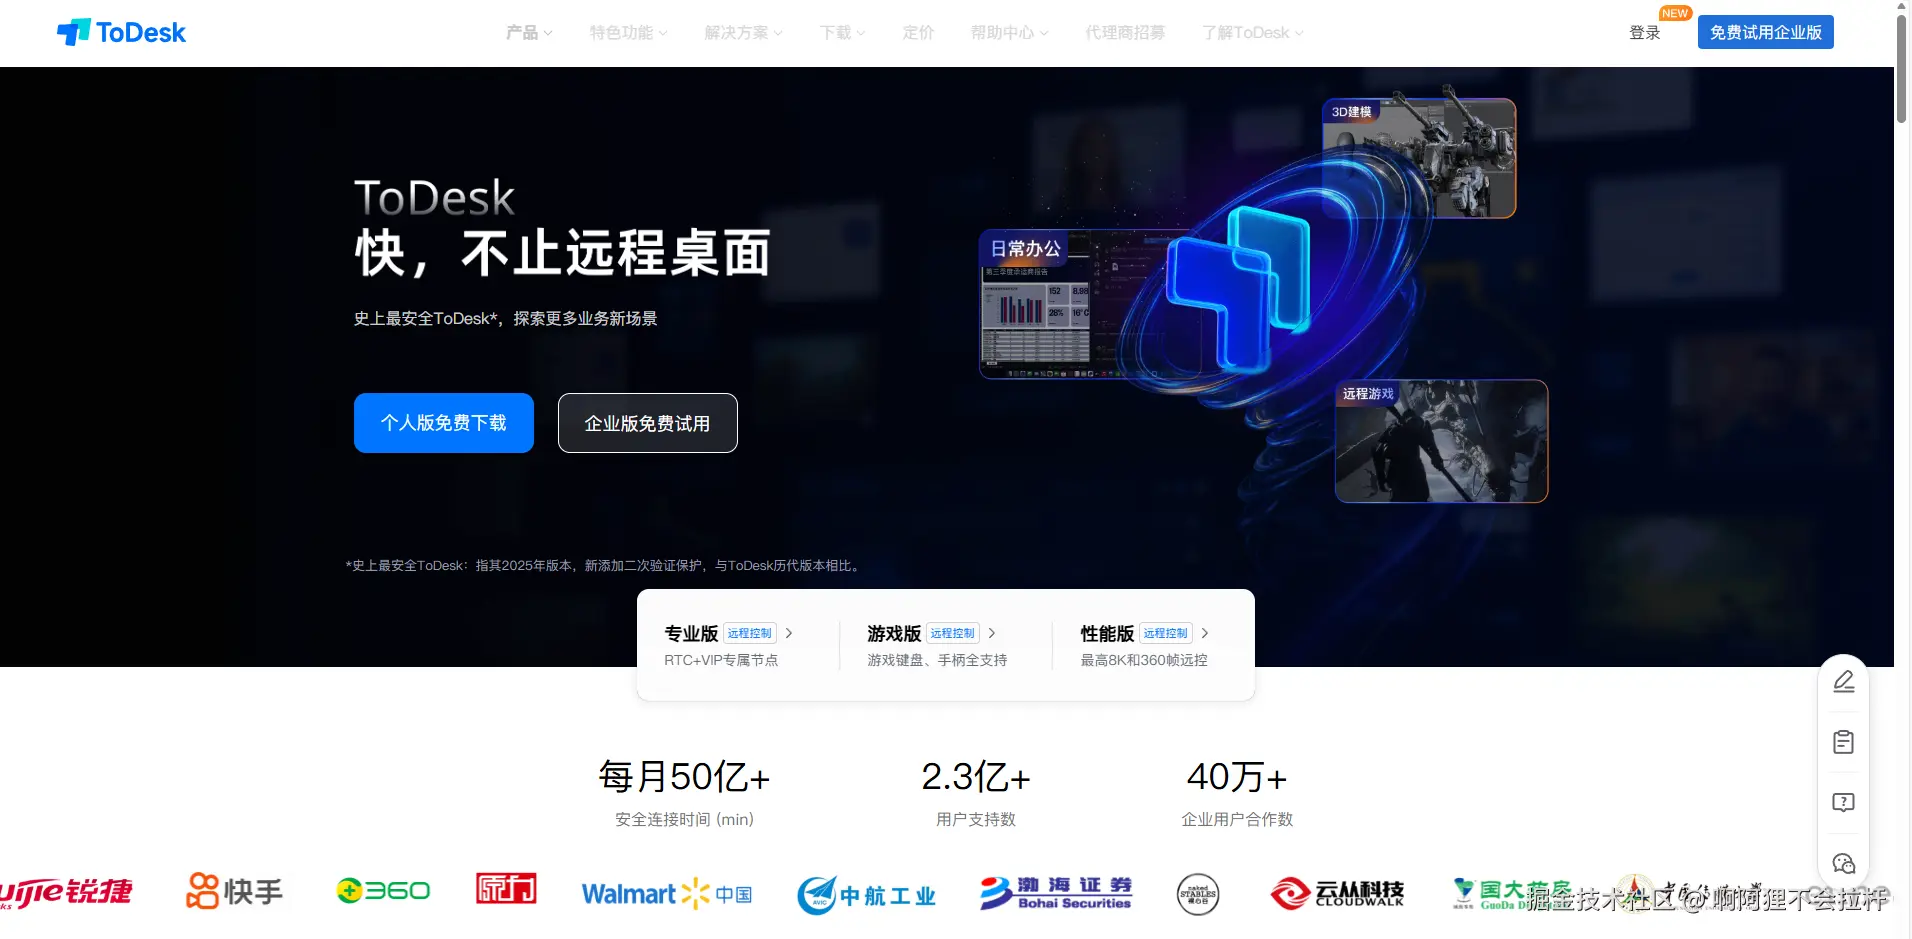The image size is (1912, 939).
Task: Click the large ToDesk hero title
Action: (x=434, y=198)
